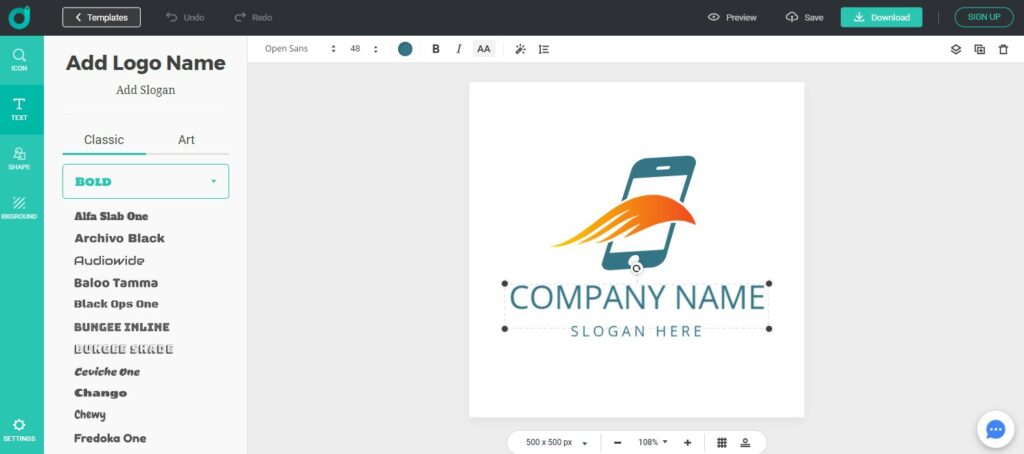Zoom out with the minus icon
The image size is (1024, 454).
coord(618,442)
